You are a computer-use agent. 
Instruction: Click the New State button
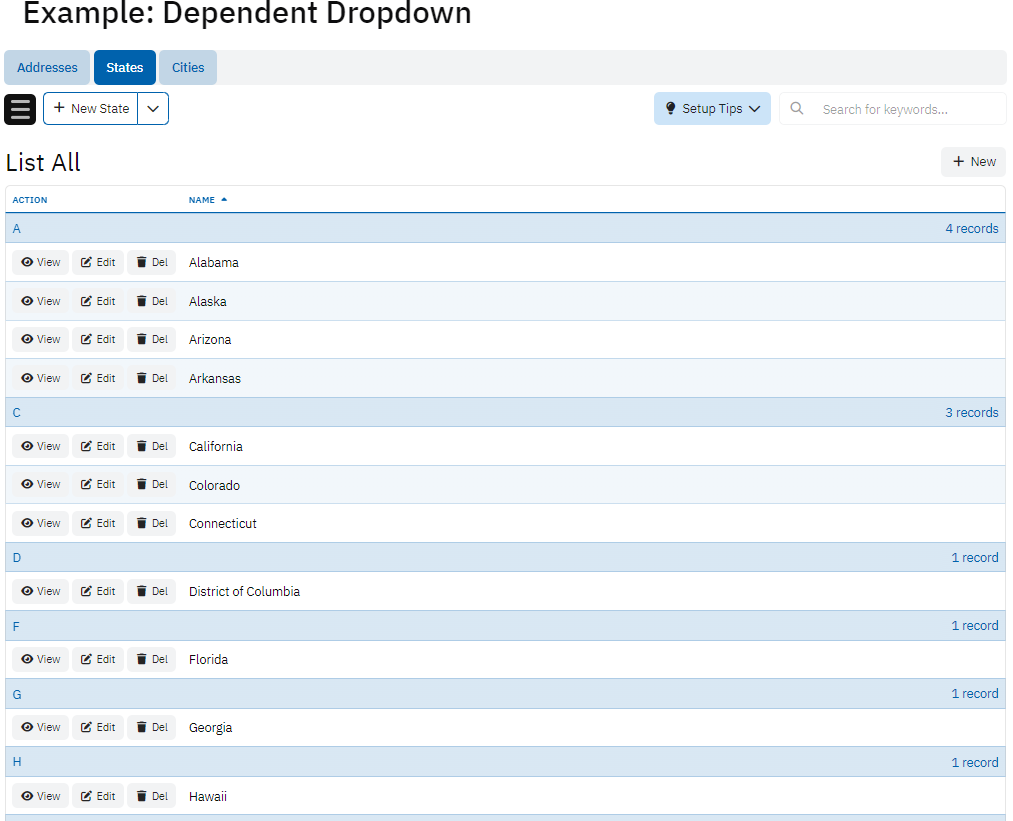pos(91,109)
